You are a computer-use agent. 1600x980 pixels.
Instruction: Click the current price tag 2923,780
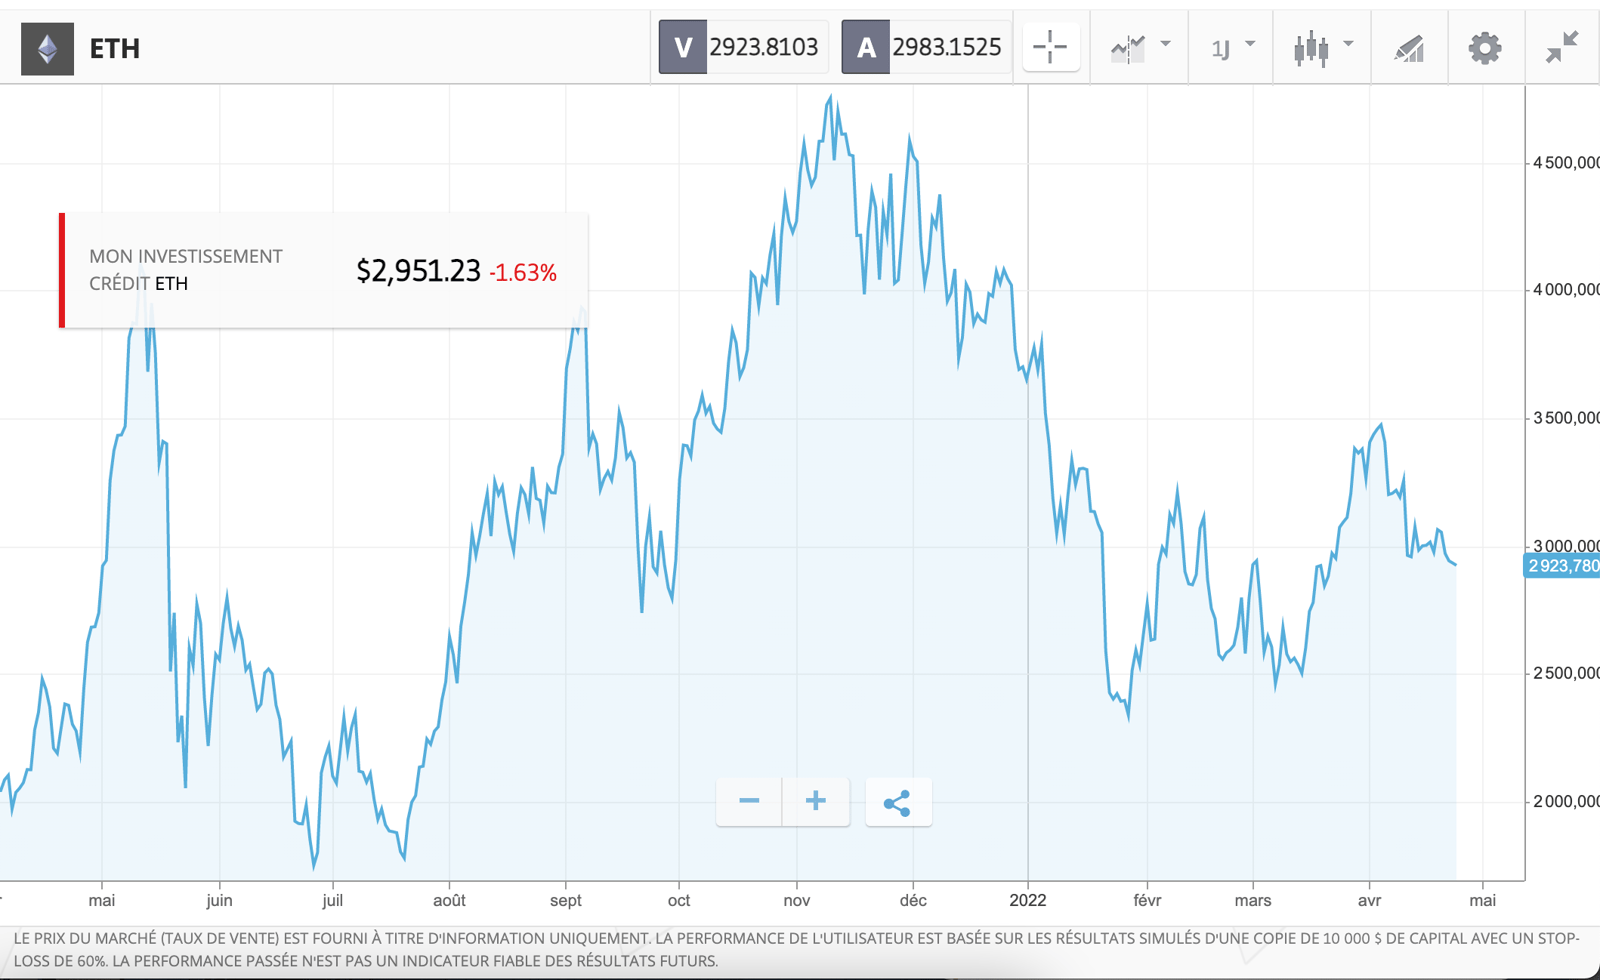coord(1562,566)
